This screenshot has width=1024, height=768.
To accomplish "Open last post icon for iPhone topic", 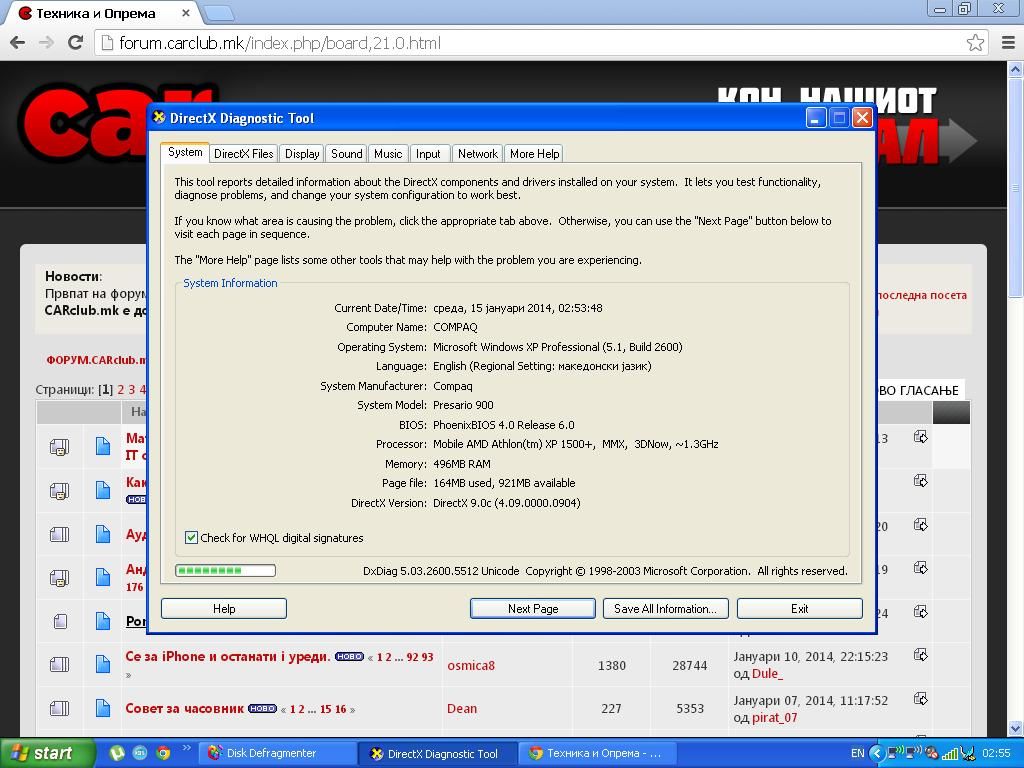I will pyautogui.click(x=920, y=655).
